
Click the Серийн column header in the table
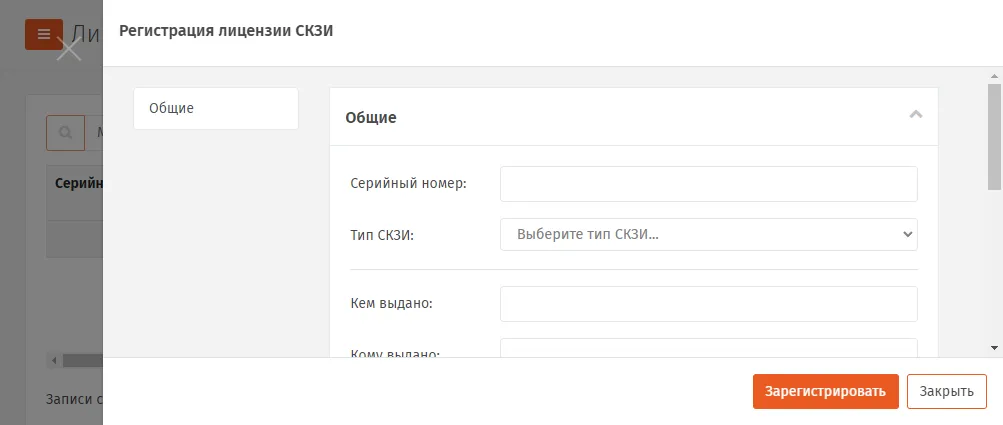[79, 184]
